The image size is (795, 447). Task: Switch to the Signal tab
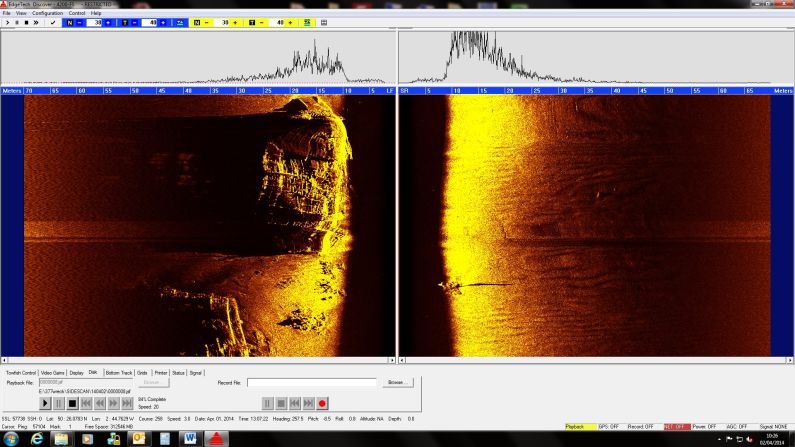[x=196, y=373]
